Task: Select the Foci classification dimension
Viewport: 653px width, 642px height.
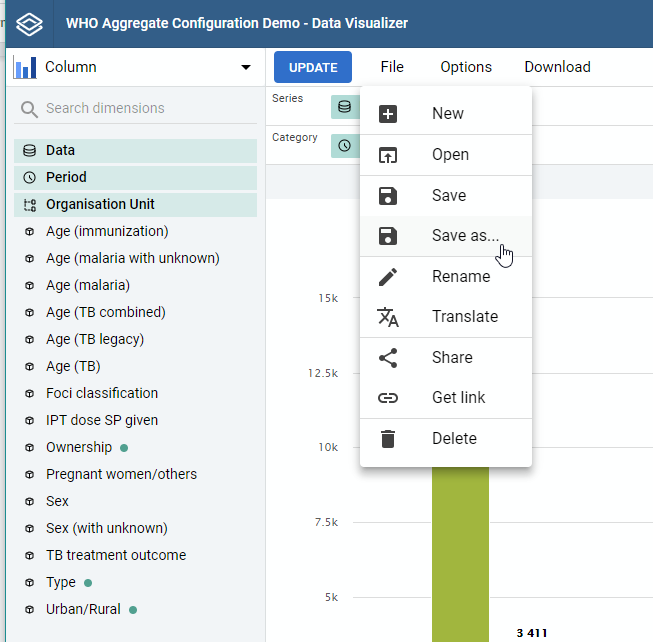Action: tap(135, 393)
